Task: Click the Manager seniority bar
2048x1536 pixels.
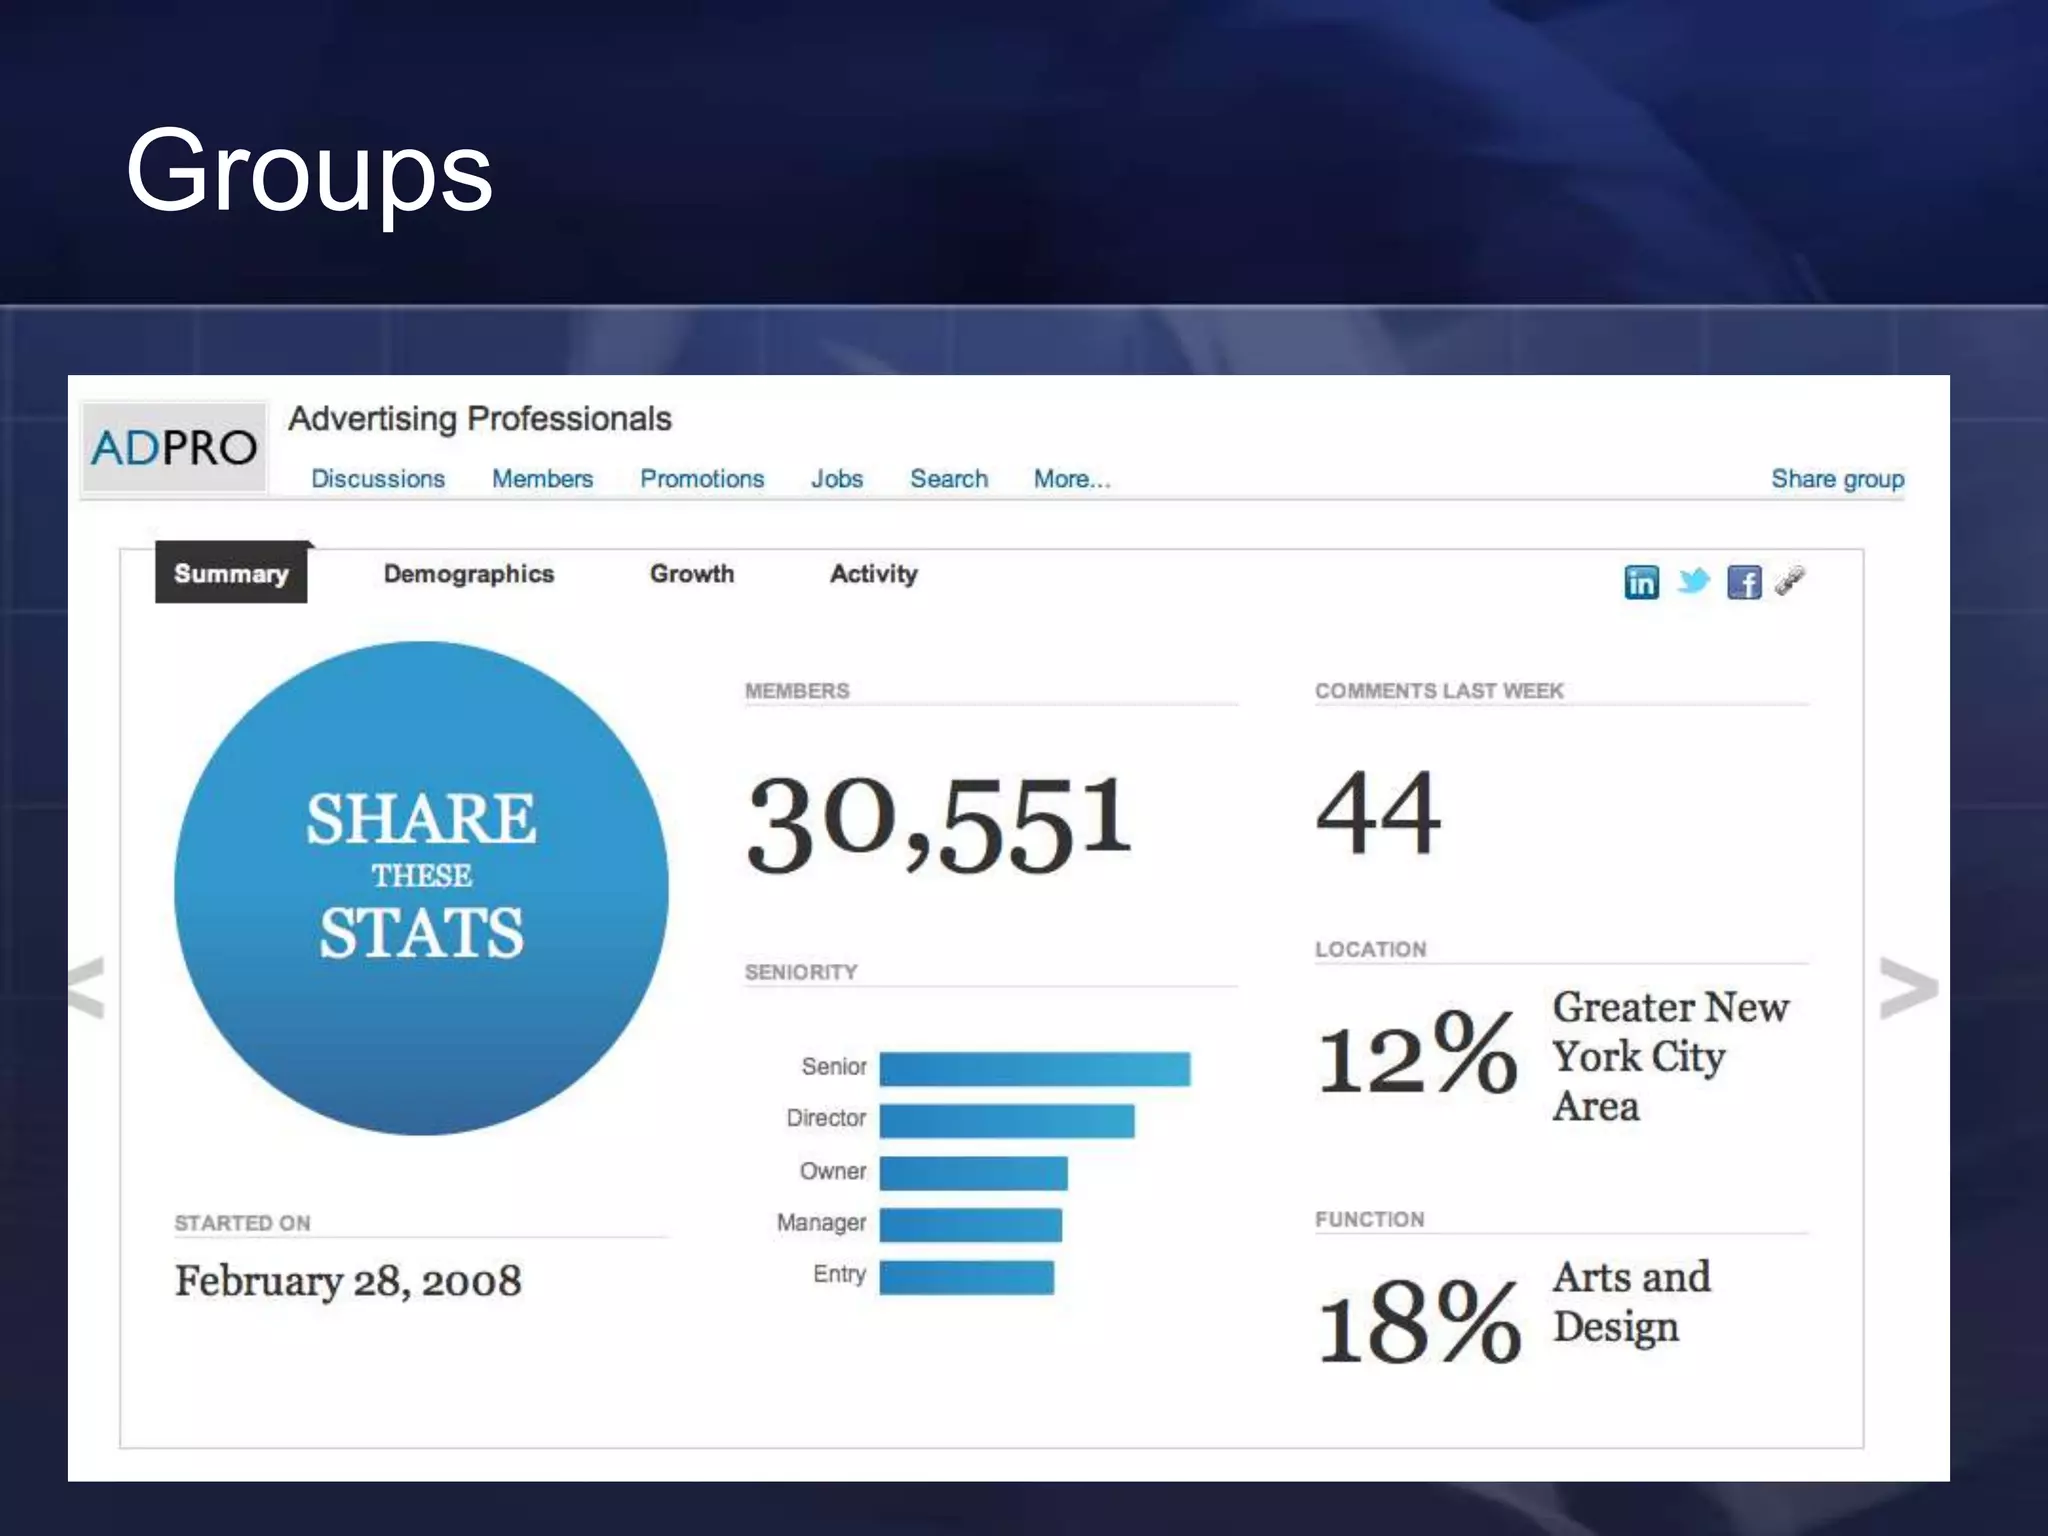Action: [x=971, y=1224]
